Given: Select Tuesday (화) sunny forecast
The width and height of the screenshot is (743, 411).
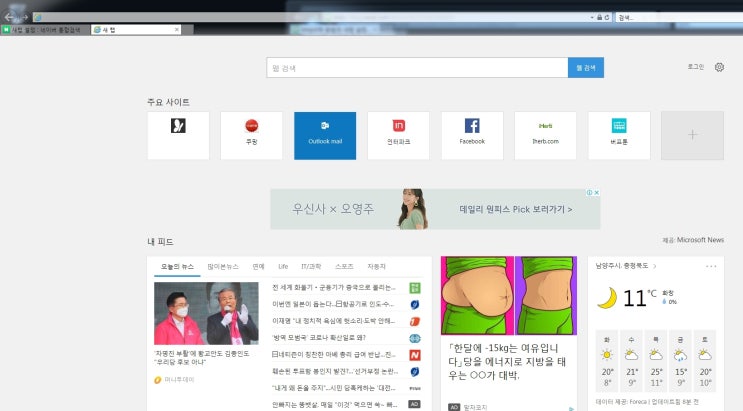Looking at the screenshot, I should [x=607, y=355].
